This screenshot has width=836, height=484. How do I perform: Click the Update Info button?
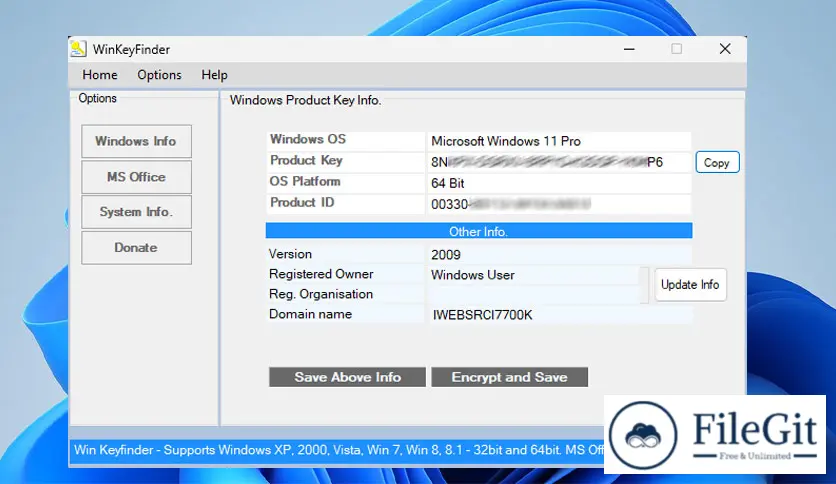click(x=690, y=285)
